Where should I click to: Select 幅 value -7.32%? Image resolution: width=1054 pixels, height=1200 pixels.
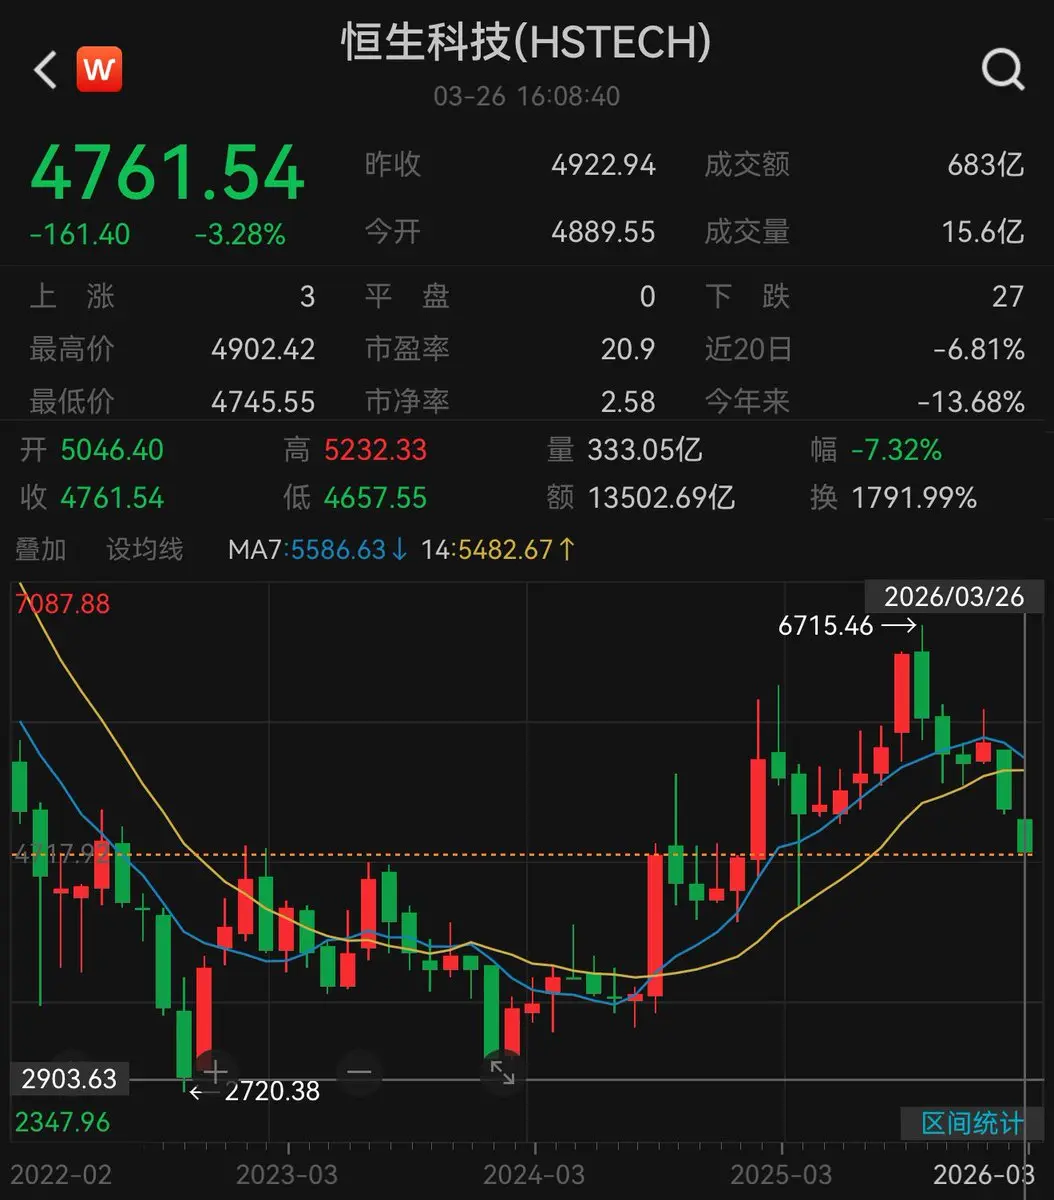pyautogui.click(x=896, y=450)
